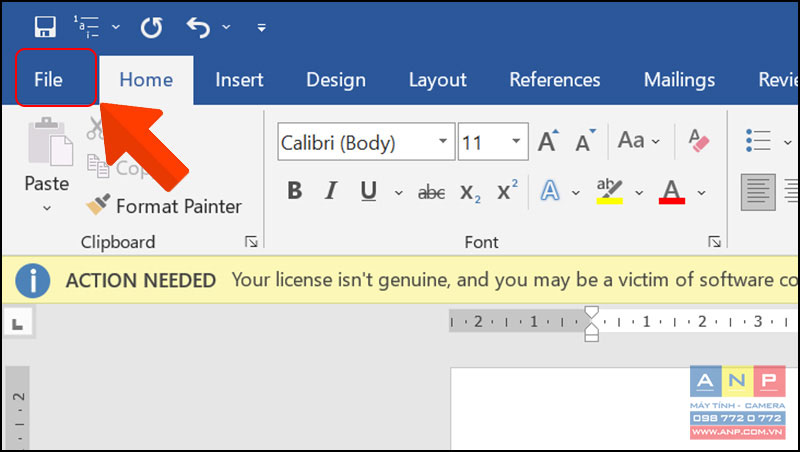Switch to the Home tab

[x=146, y=80]
